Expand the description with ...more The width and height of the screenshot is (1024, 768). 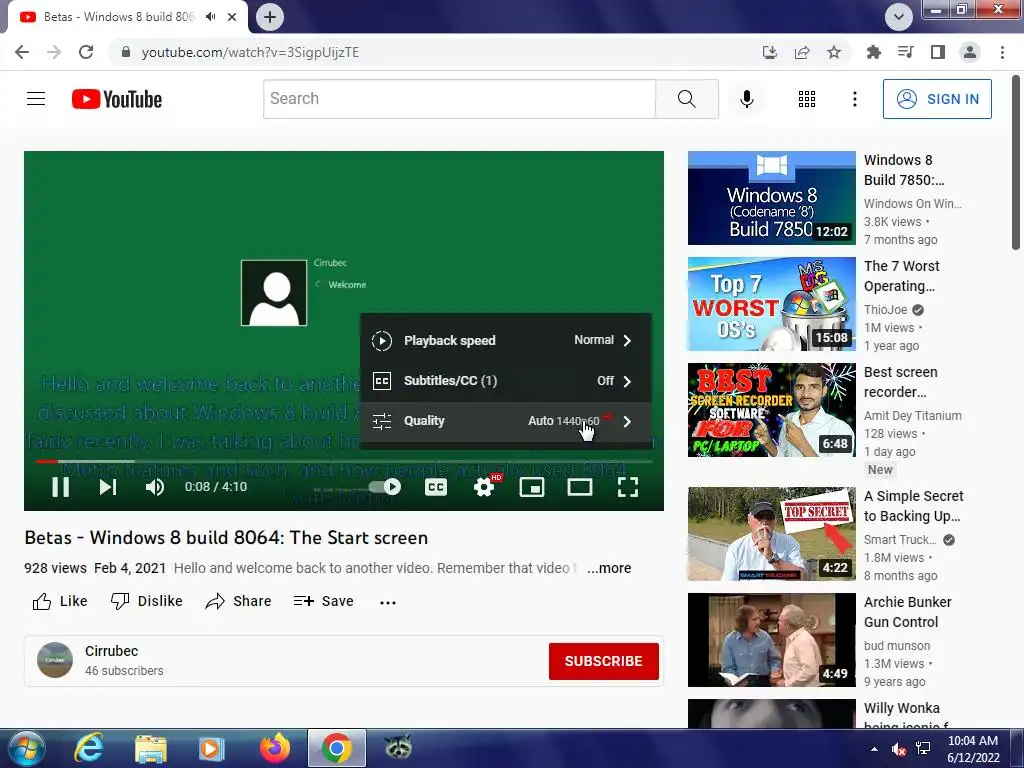609,568
